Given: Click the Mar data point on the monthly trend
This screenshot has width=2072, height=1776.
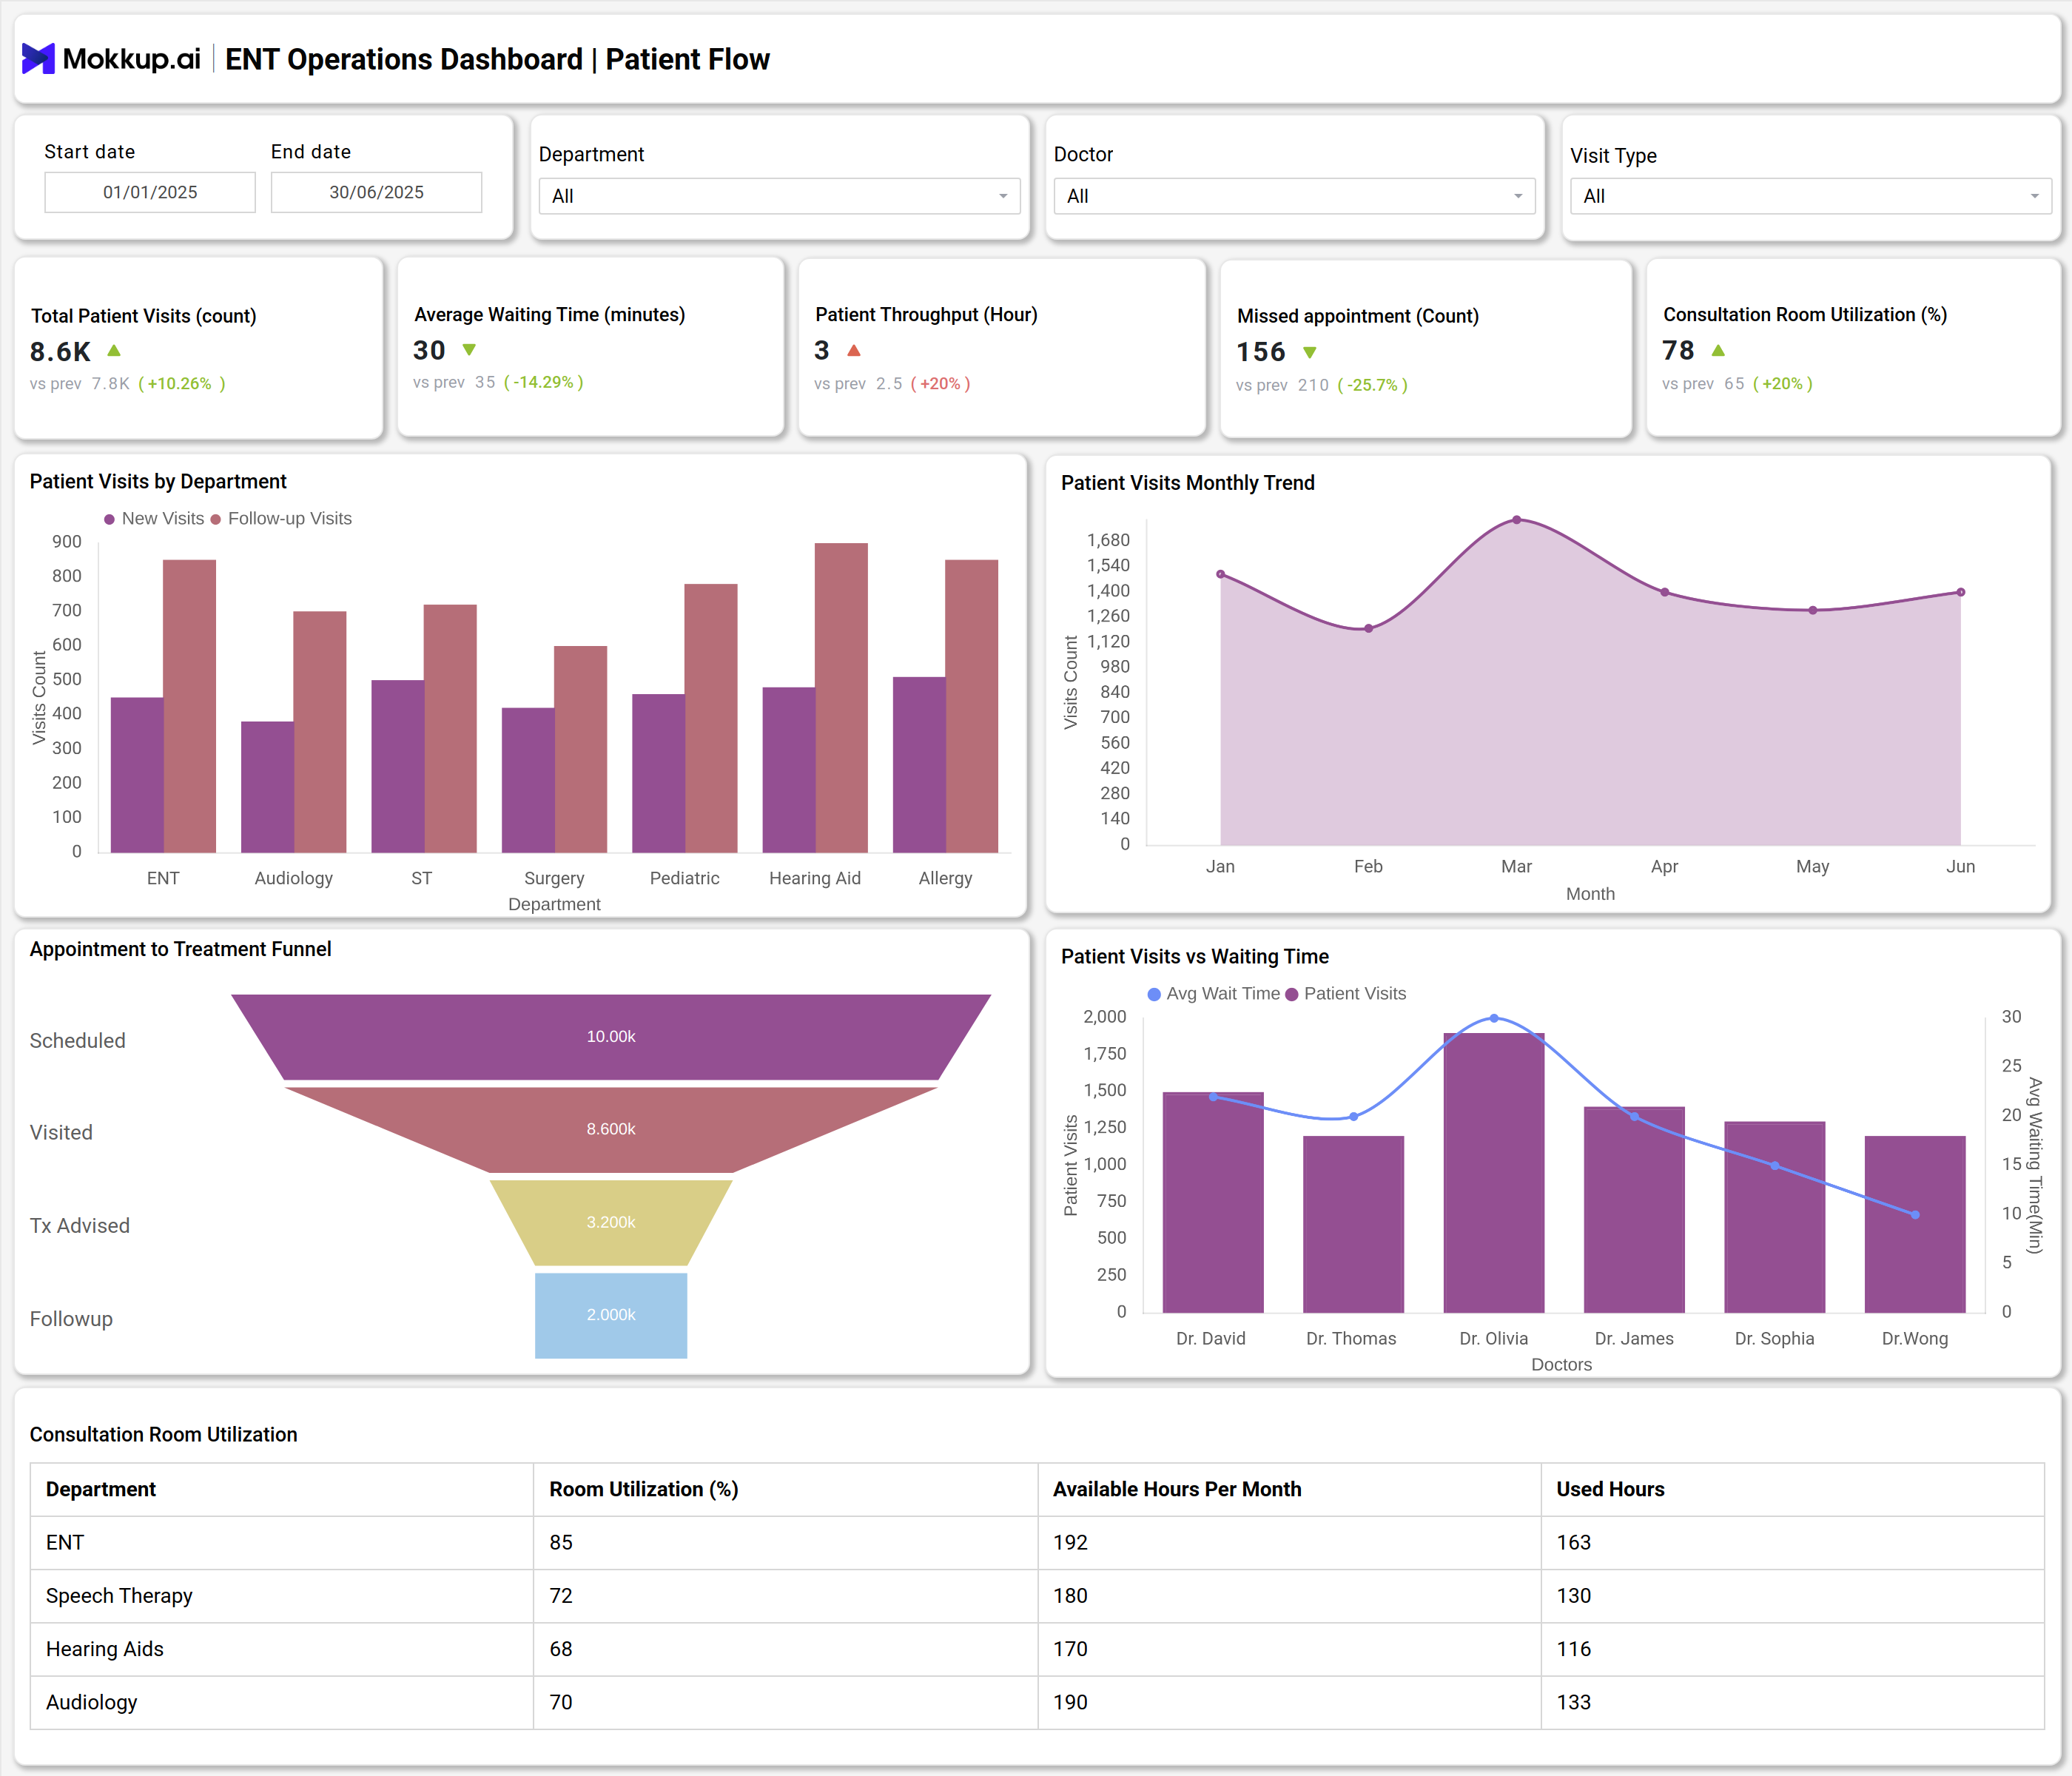Looking at the screenshot, I should 1517,520.
